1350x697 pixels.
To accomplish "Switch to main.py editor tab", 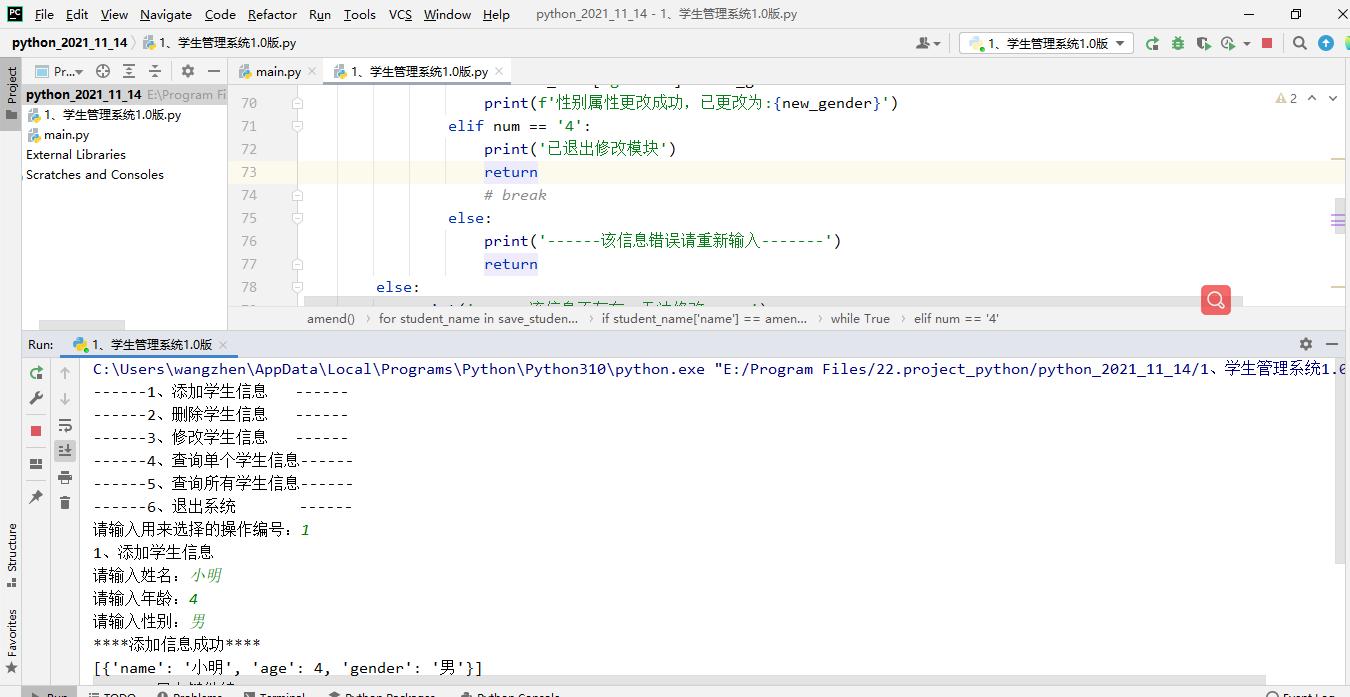I will point(277,71).
